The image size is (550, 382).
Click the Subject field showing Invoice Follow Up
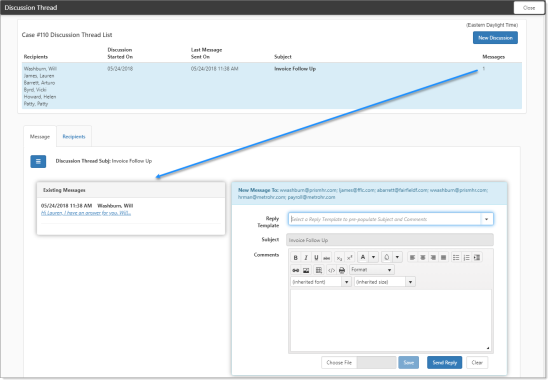(390, 240)
